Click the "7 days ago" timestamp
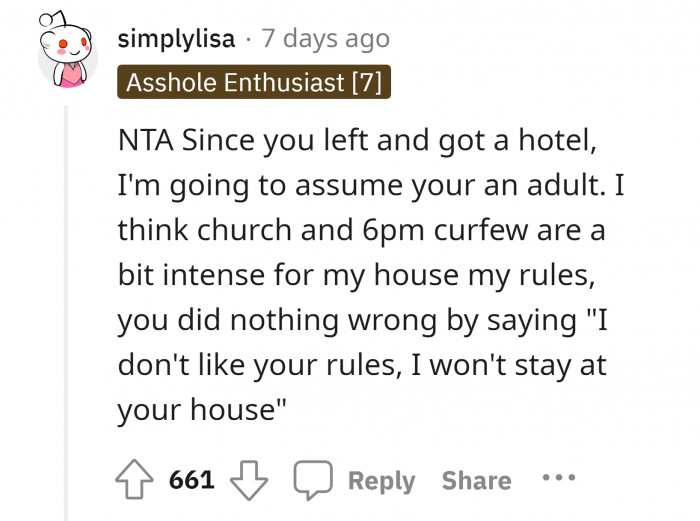Image resolution: width=700 pixels, height=521 pixels. click(325, 39)
